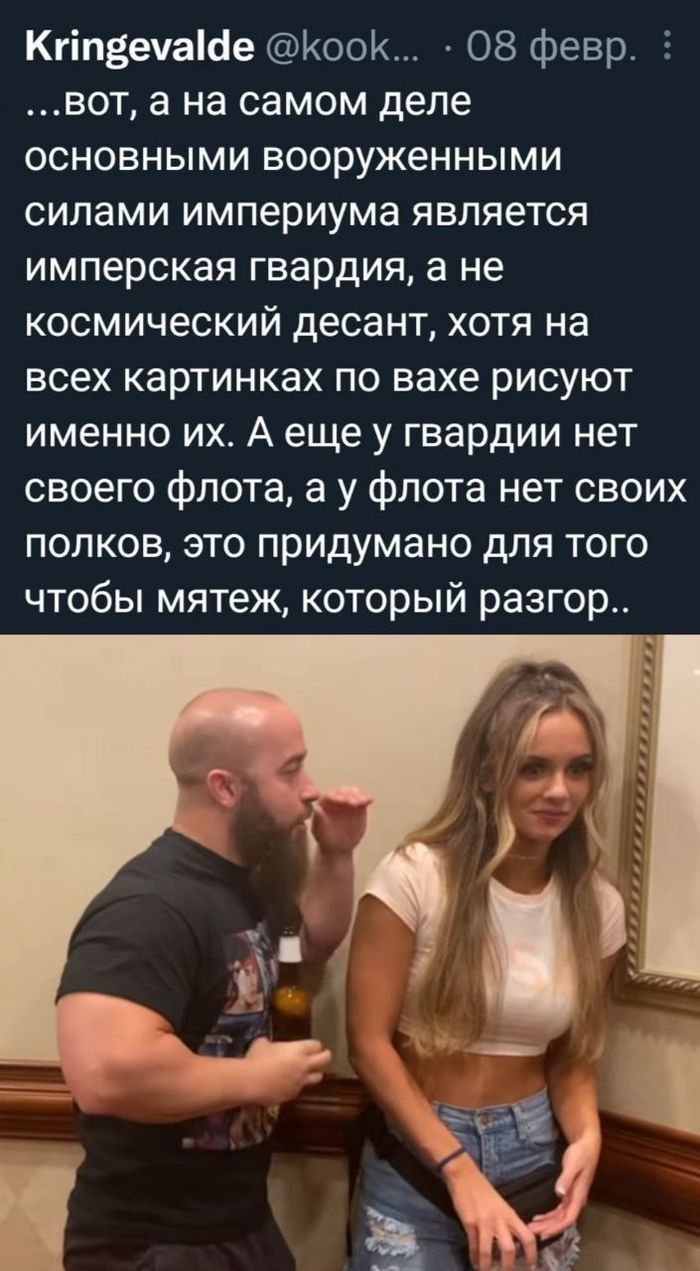Open the three-dot tweet options menu

[684, 46]
